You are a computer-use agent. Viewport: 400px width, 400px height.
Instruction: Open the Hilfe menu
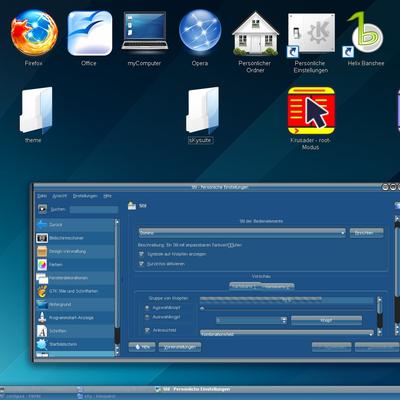[x=107, y=196]
